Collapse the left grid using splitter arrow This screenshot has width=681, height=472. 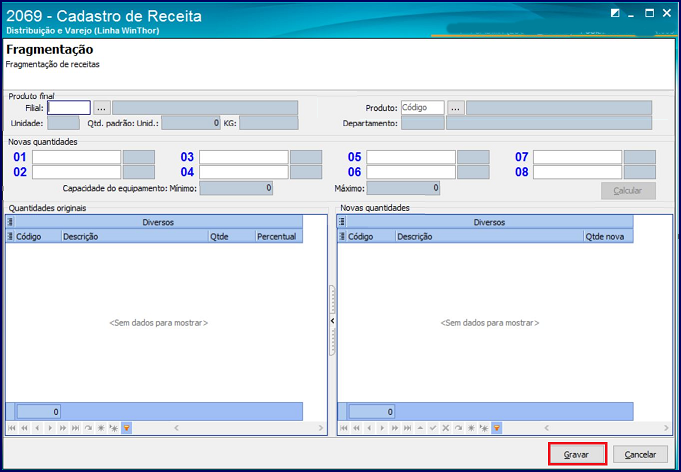[332, 321]
